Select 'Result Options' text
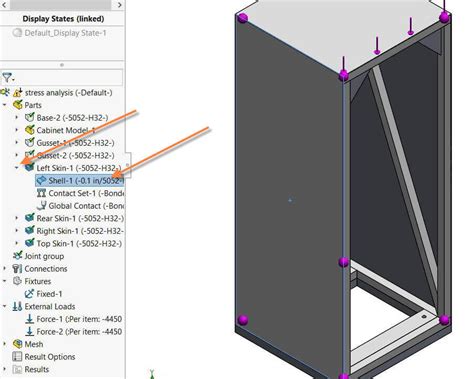The width and height of the screenshot is (474, 379). tap(50, 357)
